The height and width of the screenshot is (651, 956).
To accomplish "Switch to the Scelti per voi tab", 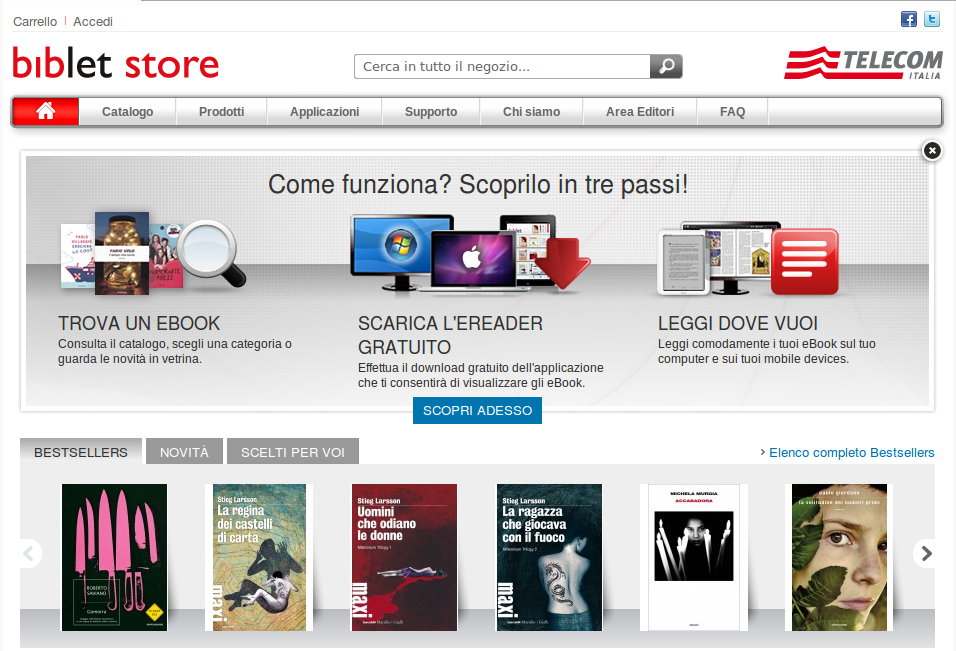I will click(292, 452).
